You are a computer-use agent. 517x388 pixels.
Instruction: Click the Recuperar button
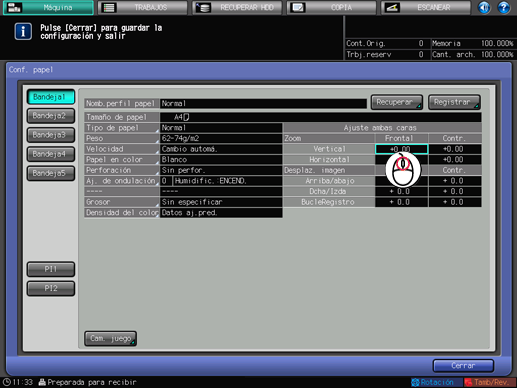pyautogui.click(x=397, y=102)
